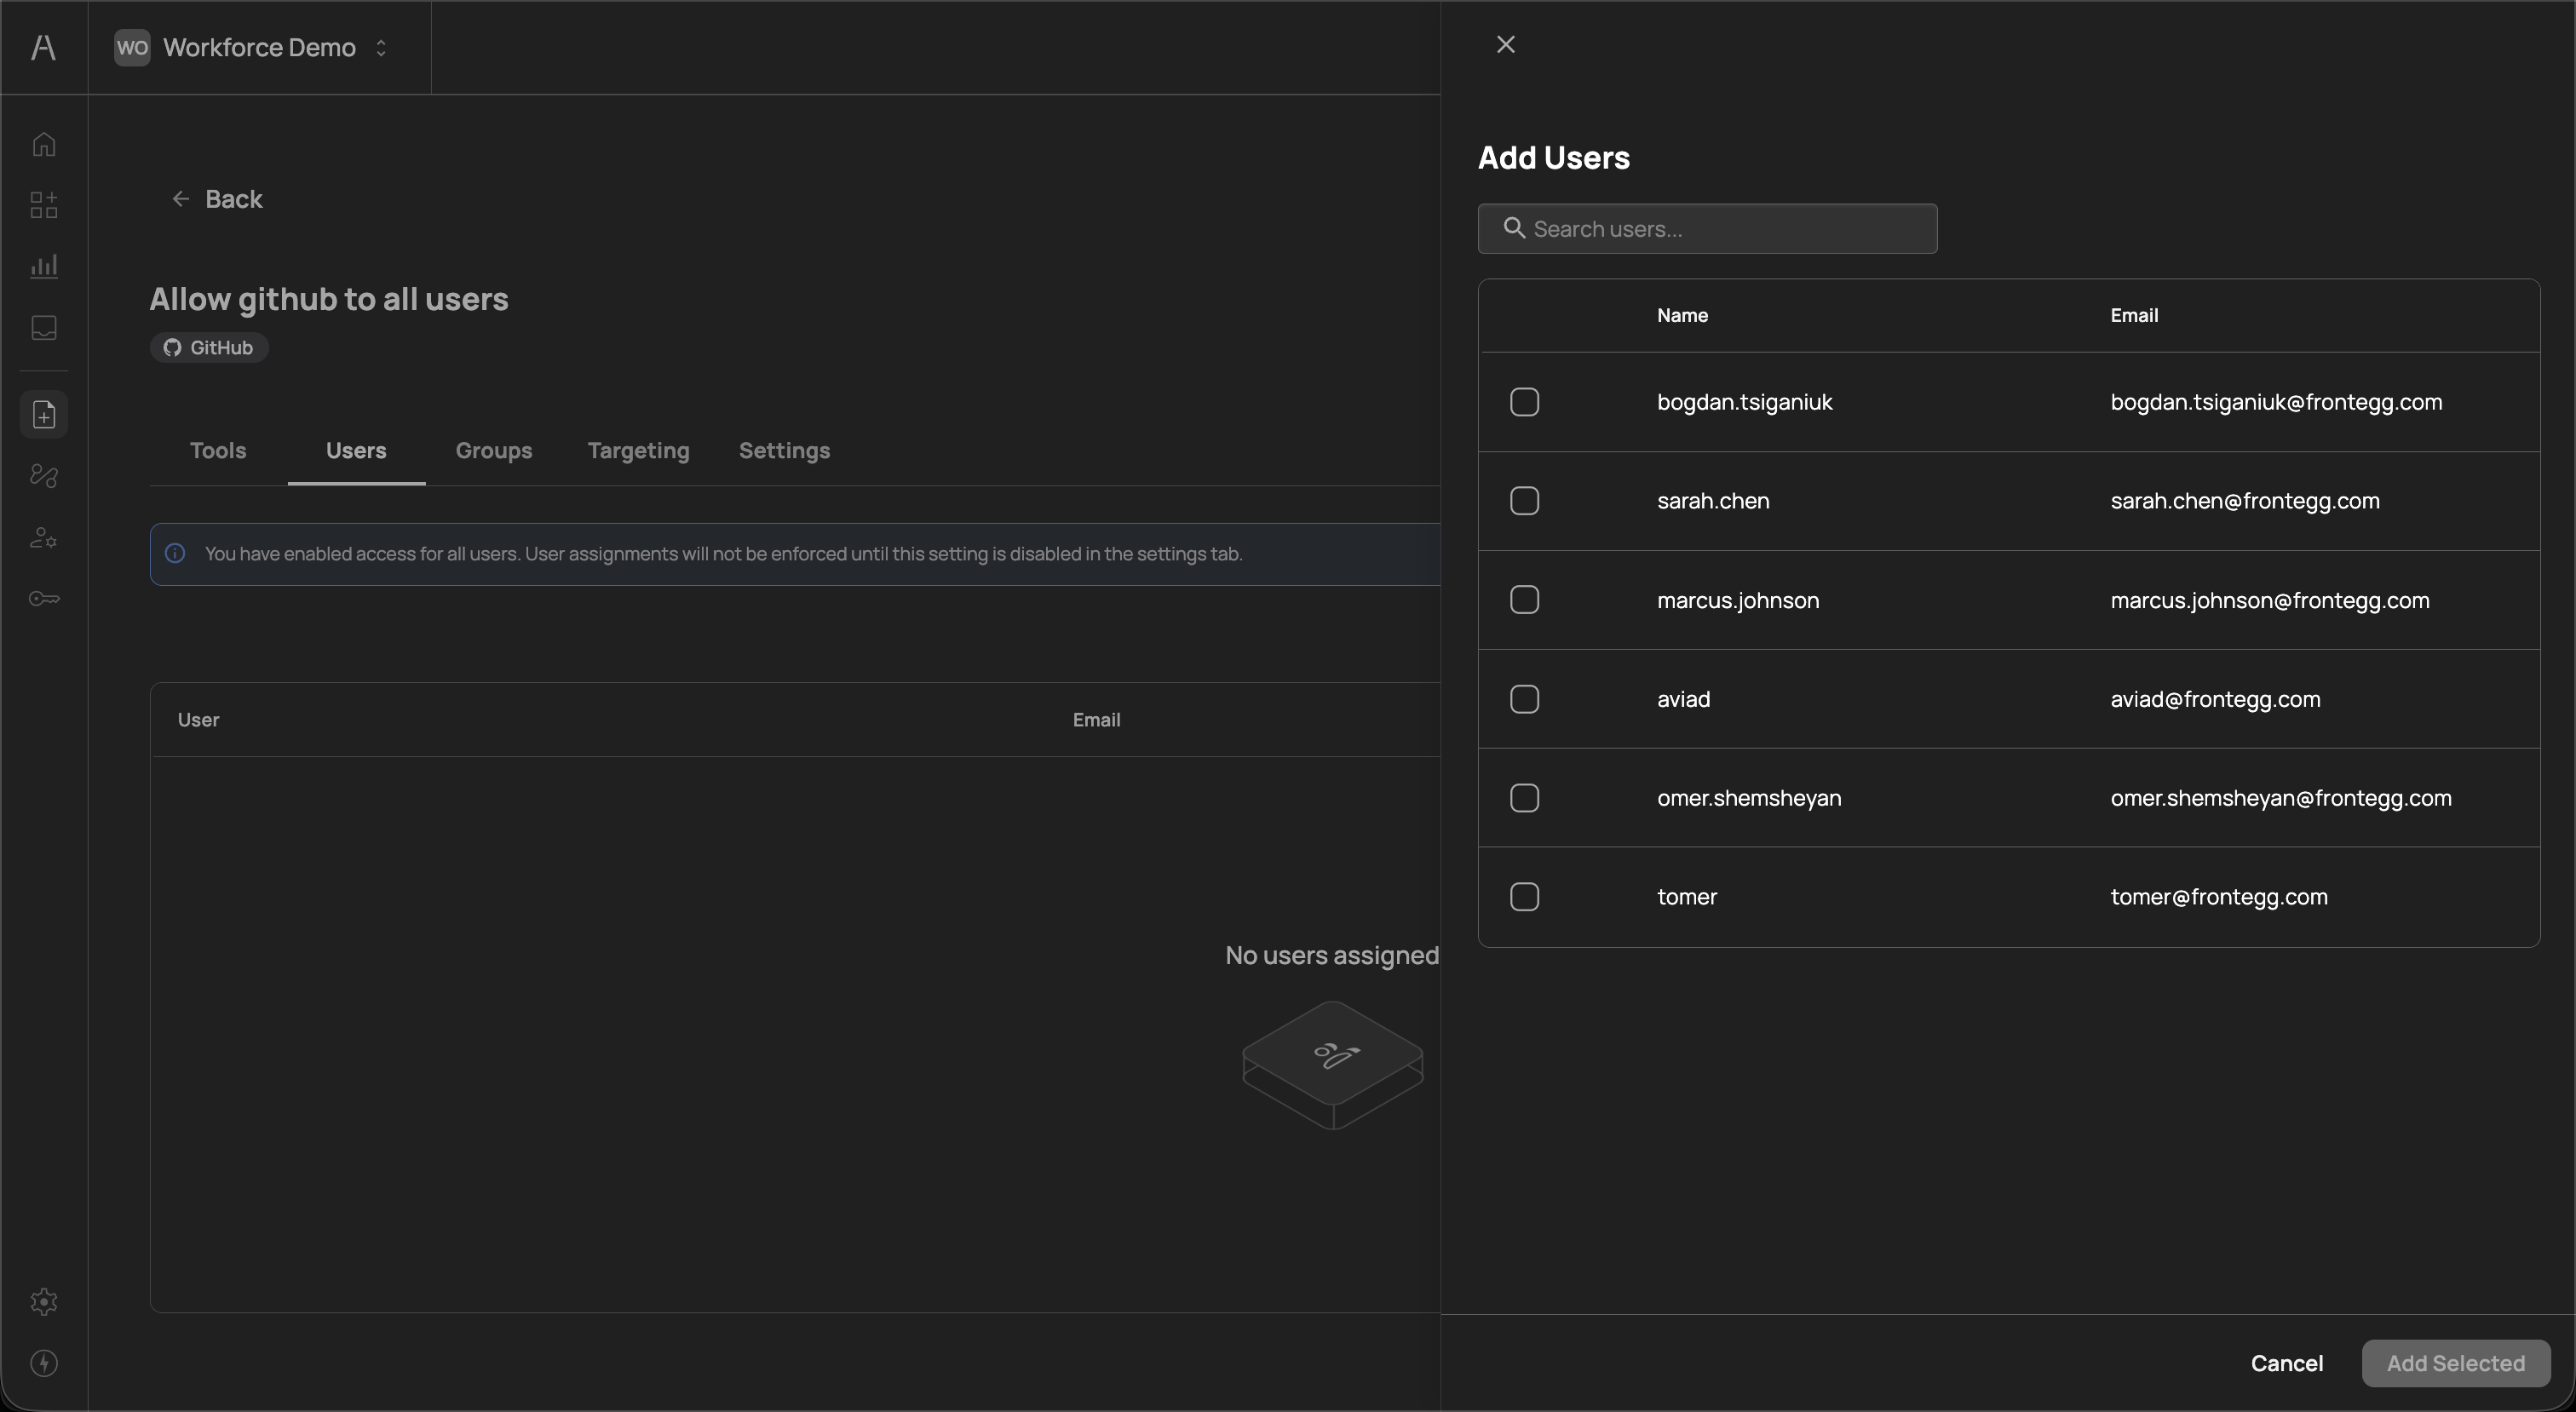Click the key icon in sidebar
This screenshot has width=2576, height=1412.
point(43,599)
